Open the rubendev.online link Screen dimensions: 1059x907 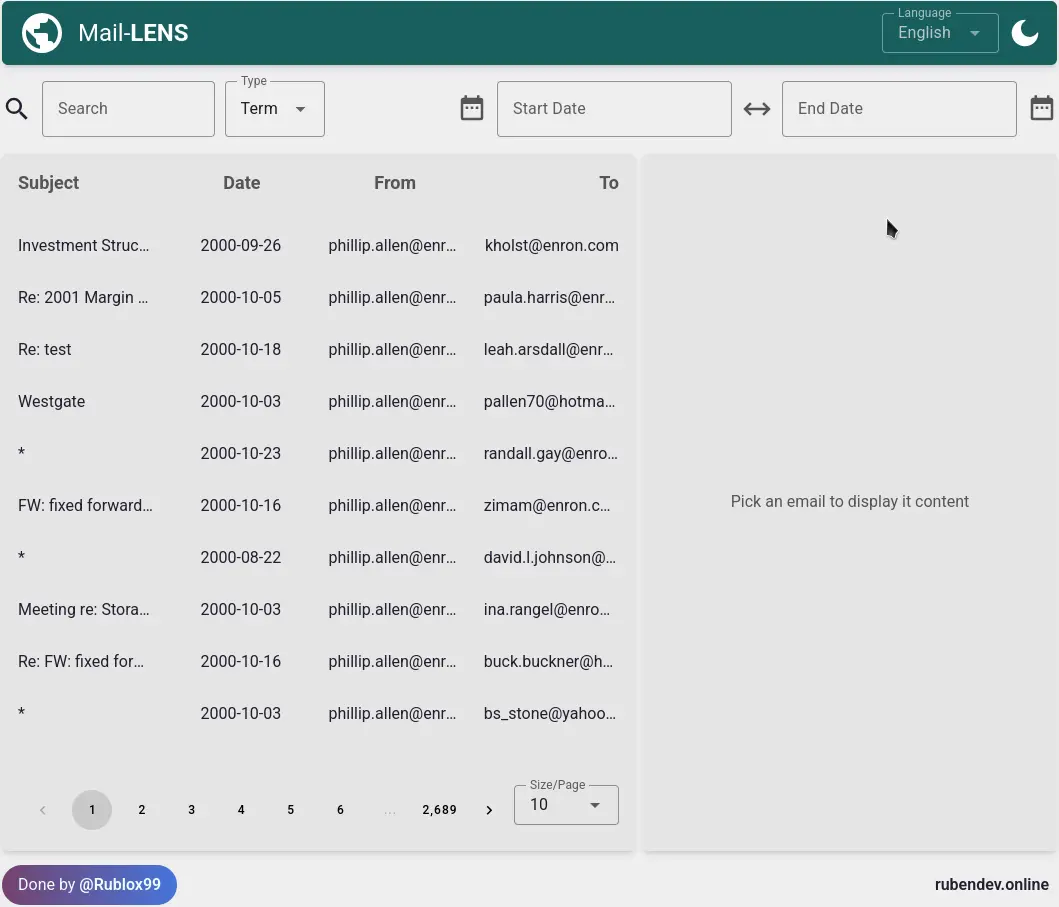[x=991, y=885]
